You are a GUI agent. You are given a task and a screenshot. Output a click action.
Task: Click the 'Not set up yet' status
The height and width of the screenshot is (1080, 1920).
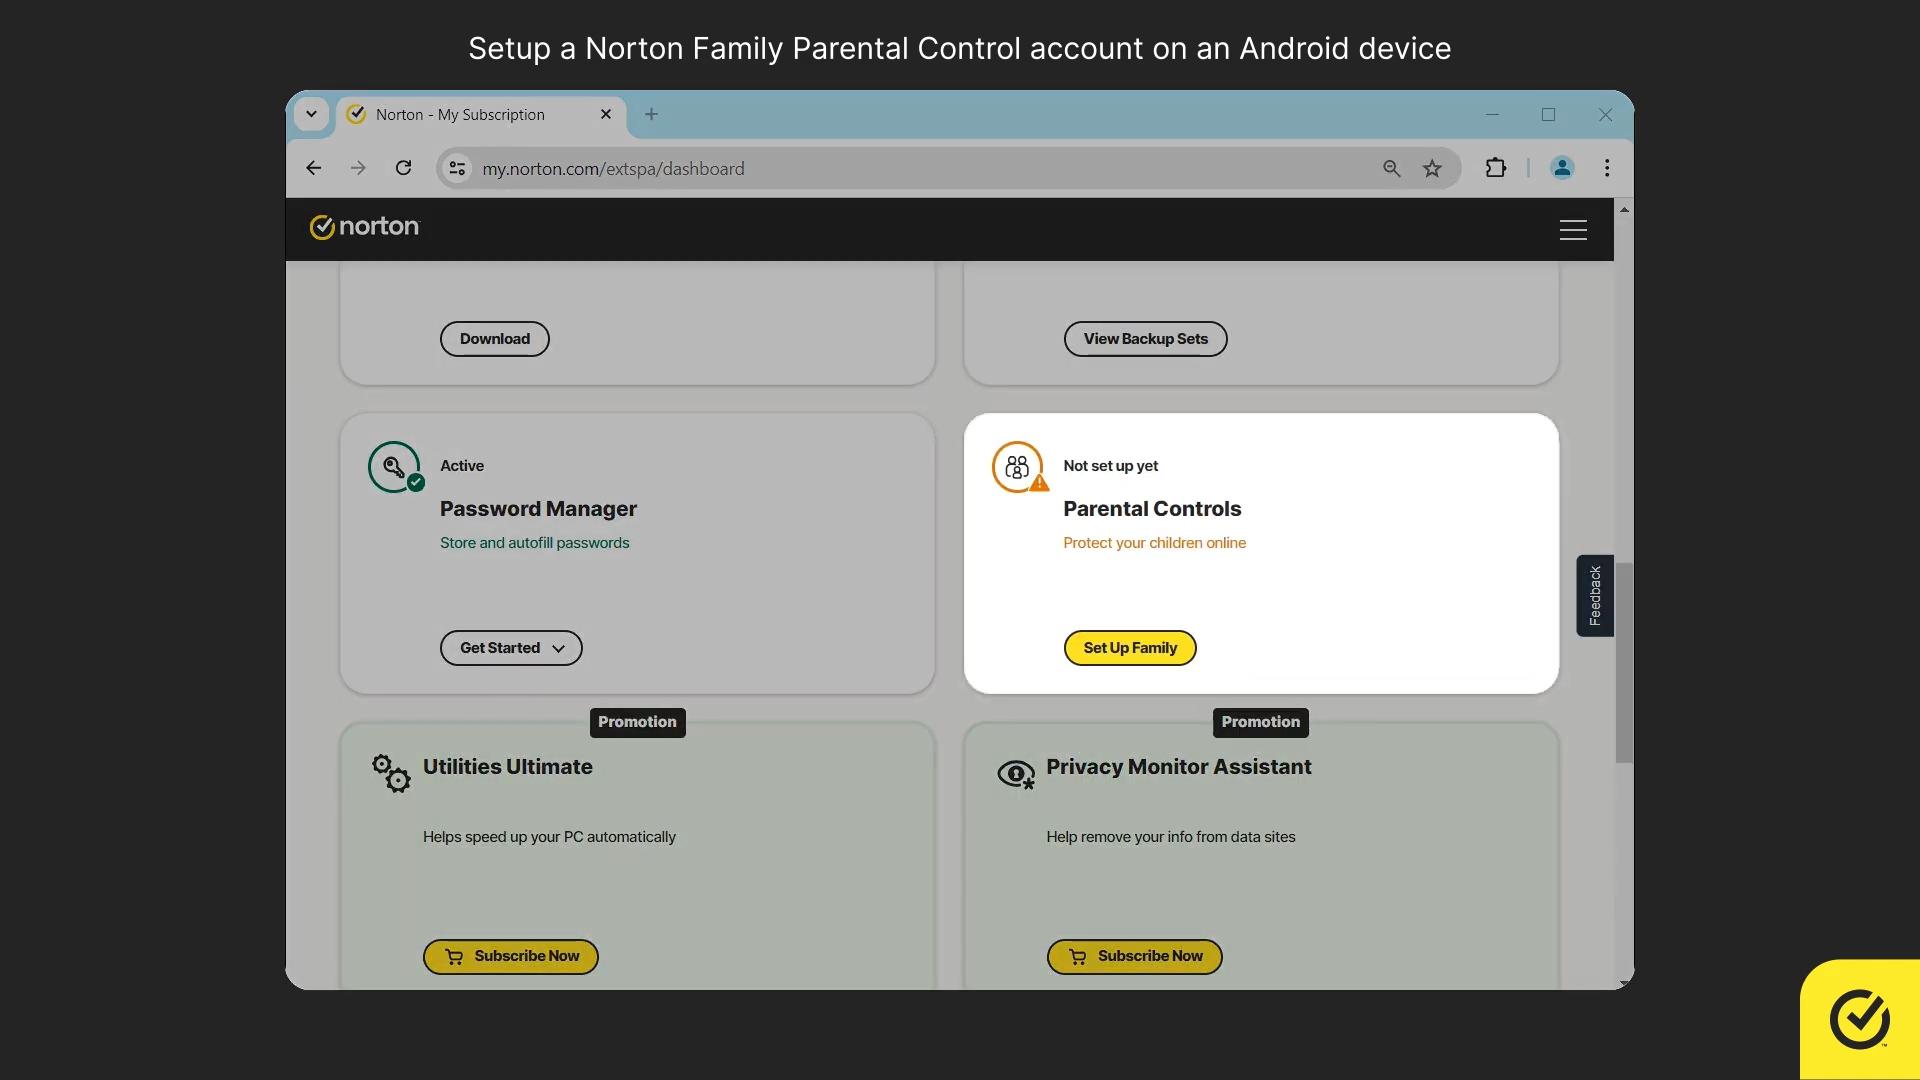coord(1110,466)
